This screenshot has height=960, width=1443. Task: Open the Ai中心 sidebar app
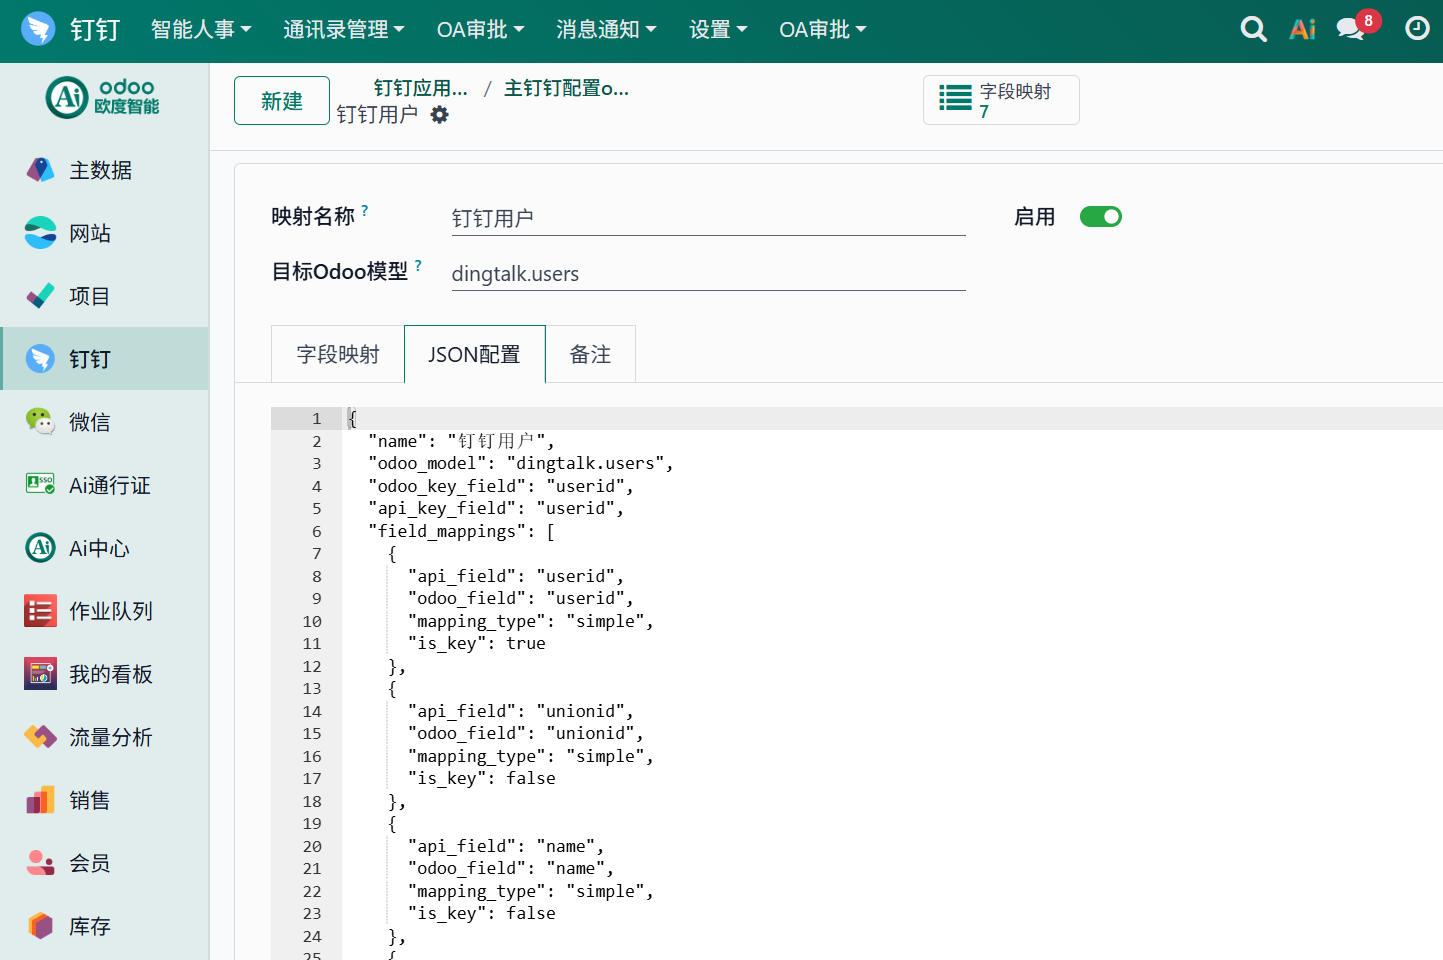pos(104,548)
